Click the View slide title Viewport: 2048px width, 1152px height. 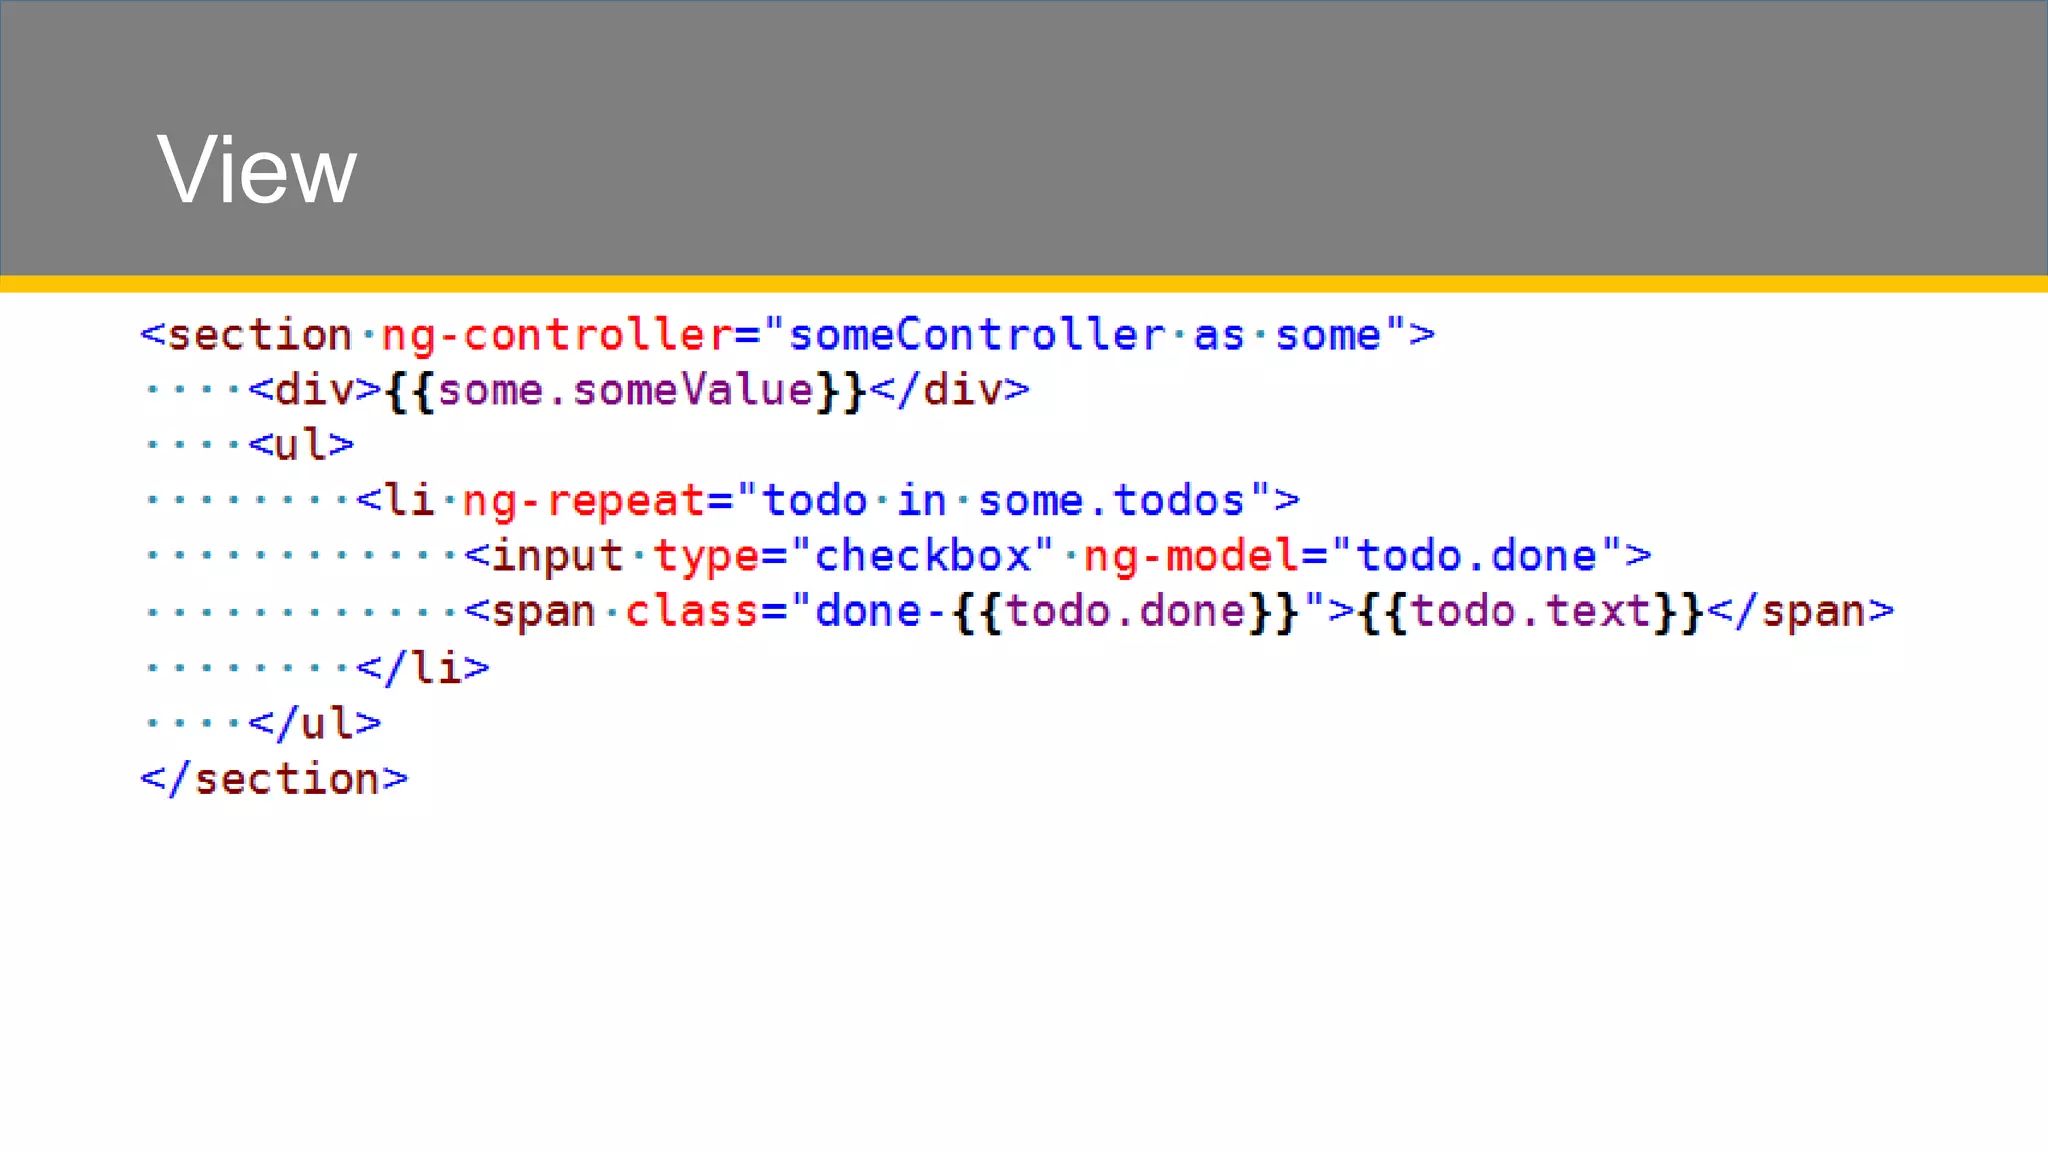(x=257, y=170)
